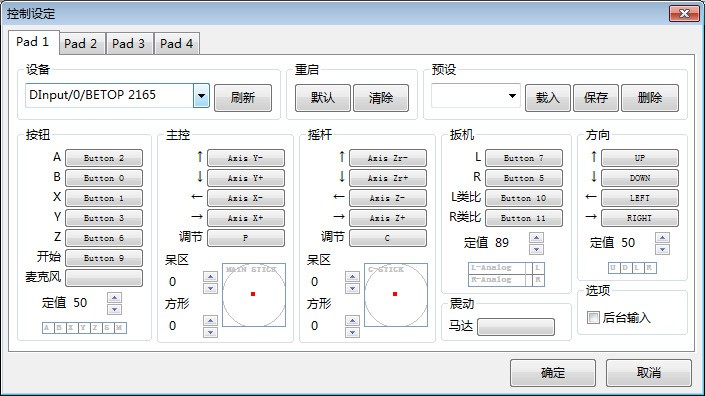Click the 马达 motor rumble mapping field
705x396 pixels.
[x=516, y=327]
